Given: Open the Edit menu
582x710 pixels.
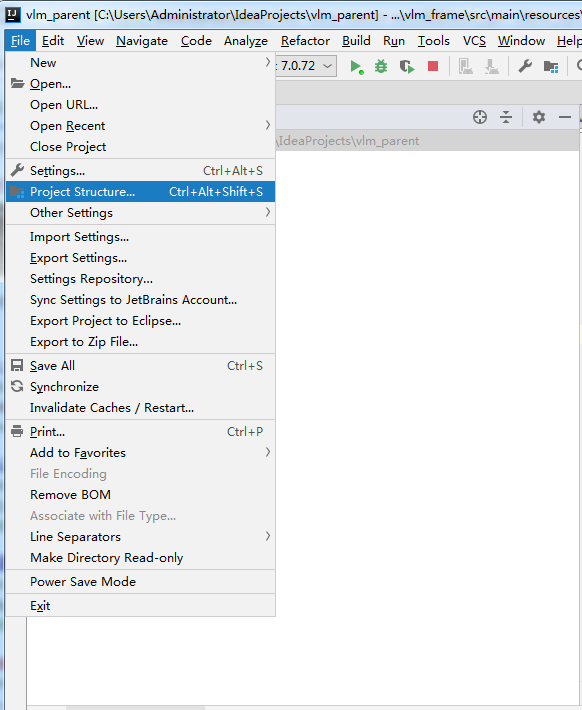Looking at the screenshot, I should [x=53, y=41].
